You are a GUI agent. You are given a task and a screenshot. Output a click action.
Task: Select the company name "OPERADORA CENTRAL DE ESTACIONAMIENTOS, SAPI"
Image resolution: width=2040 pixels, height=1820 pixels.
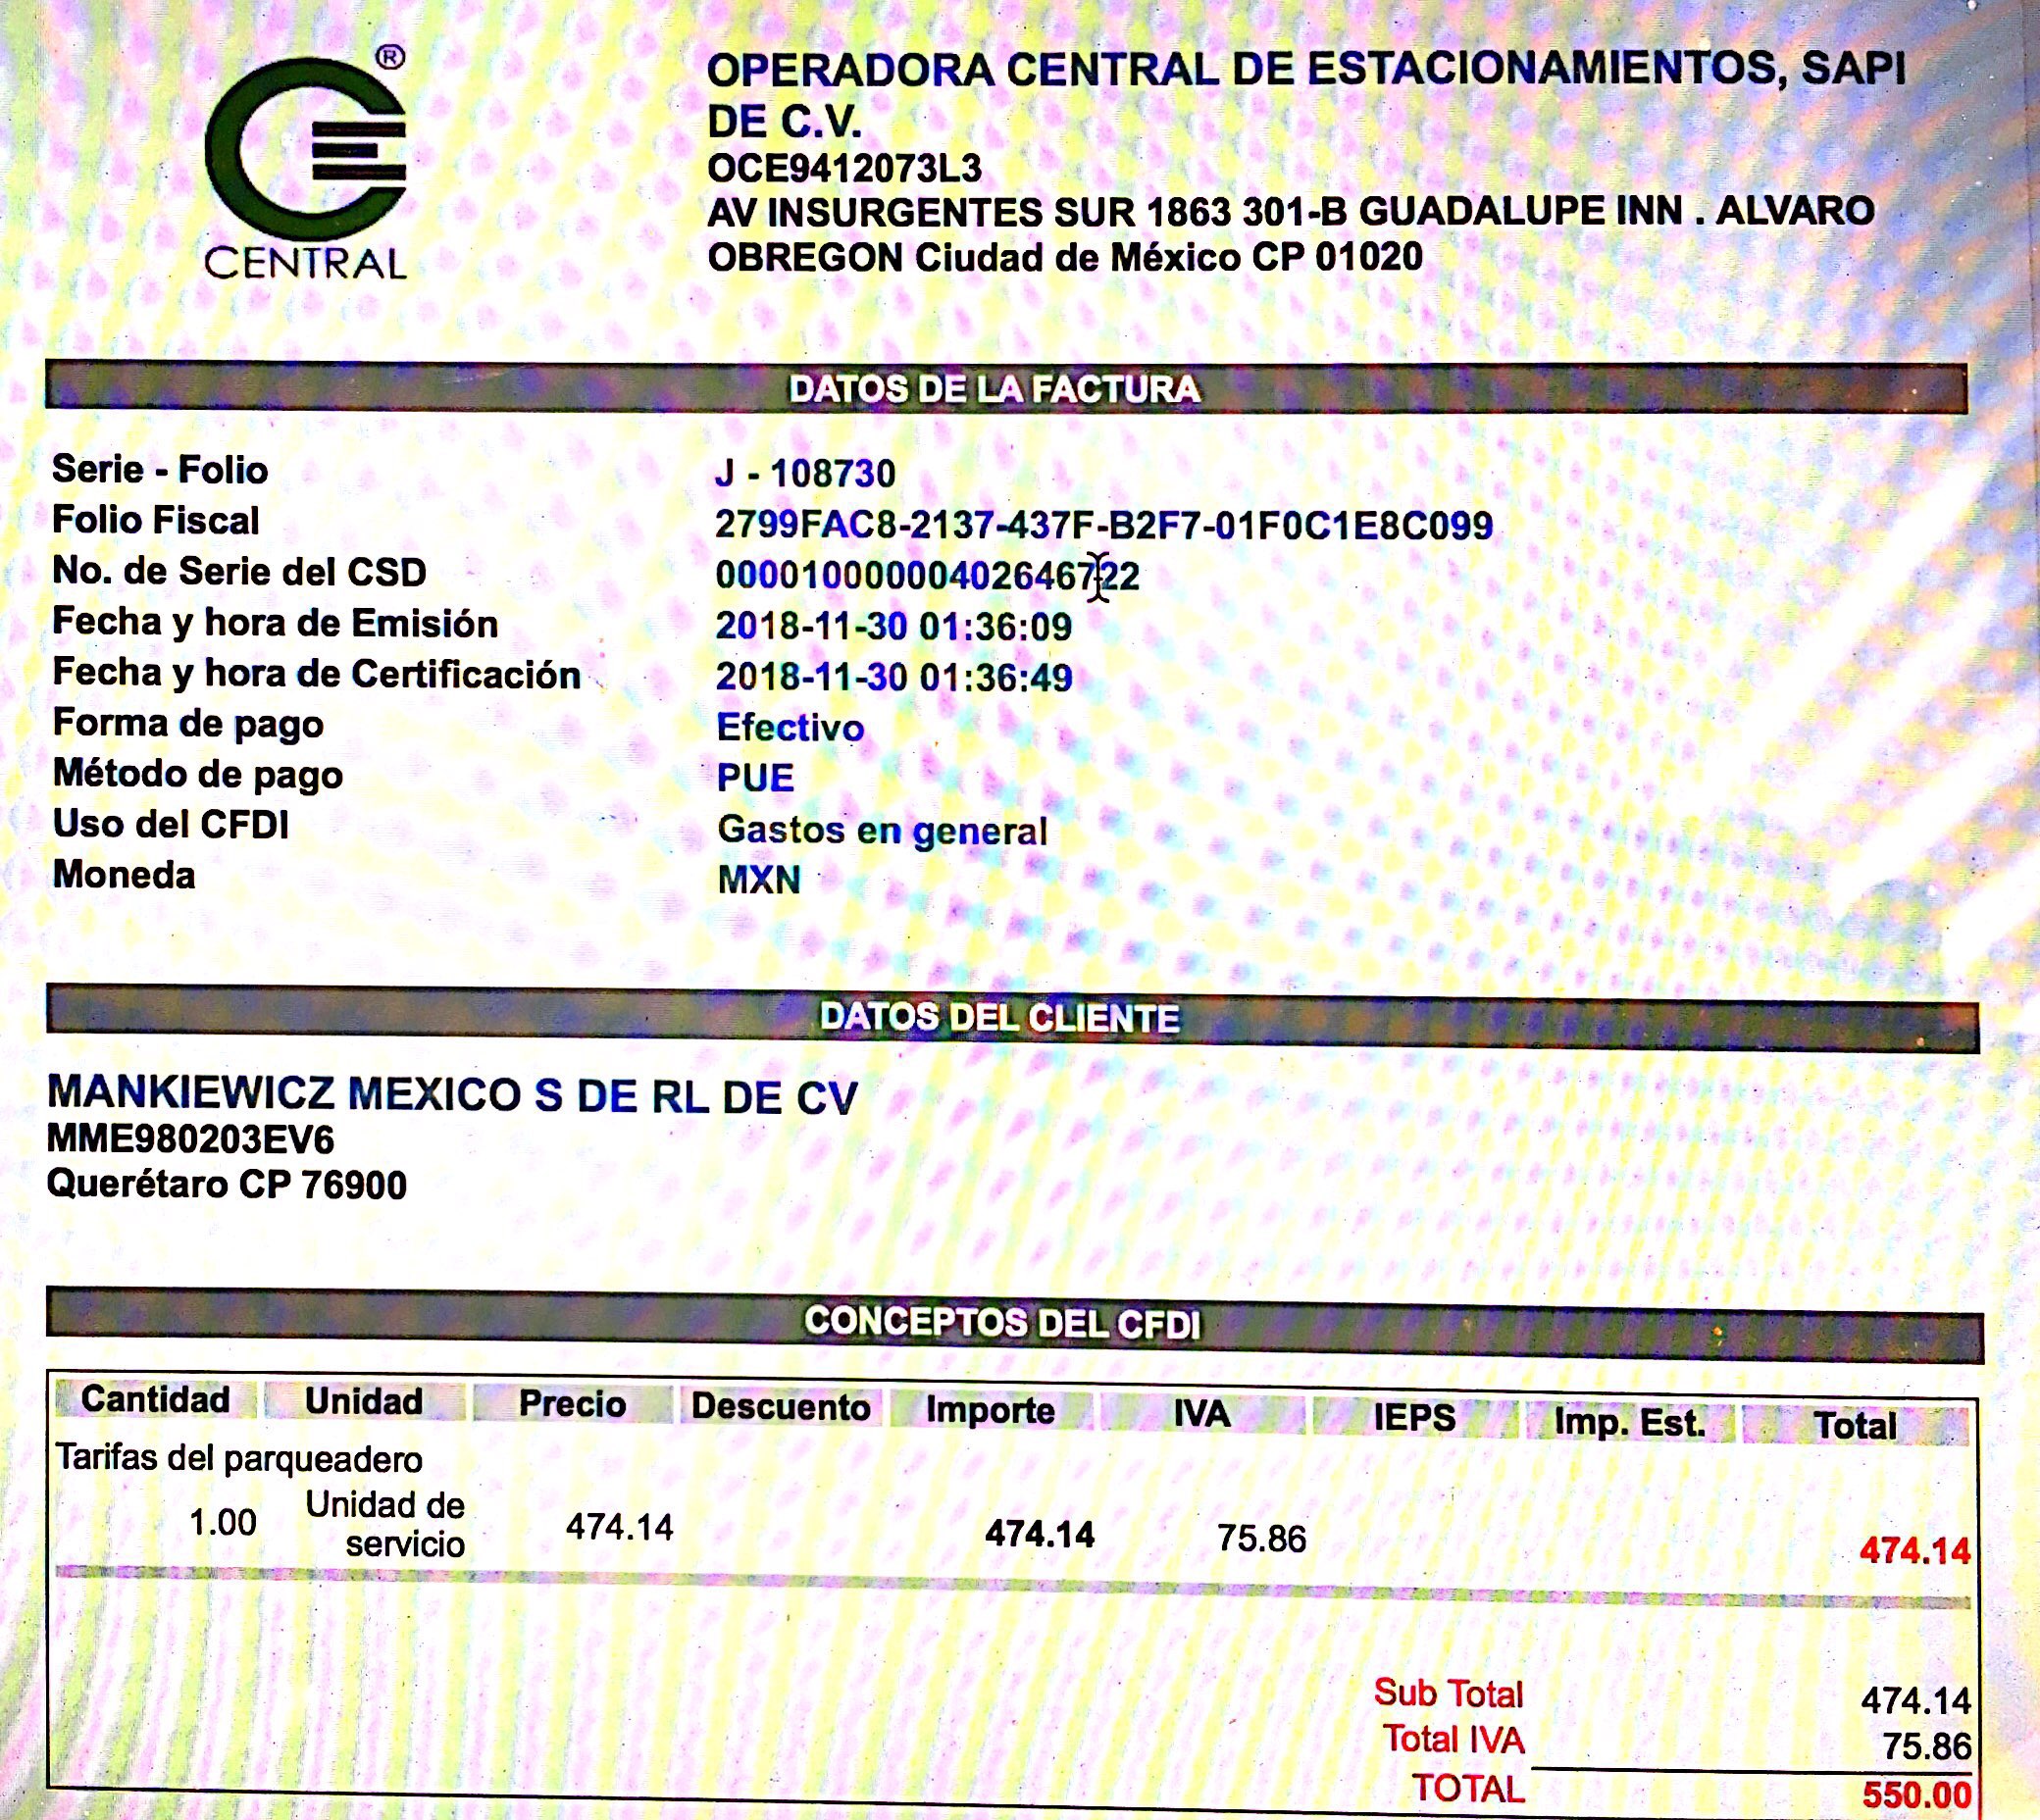click(1305, 70)
